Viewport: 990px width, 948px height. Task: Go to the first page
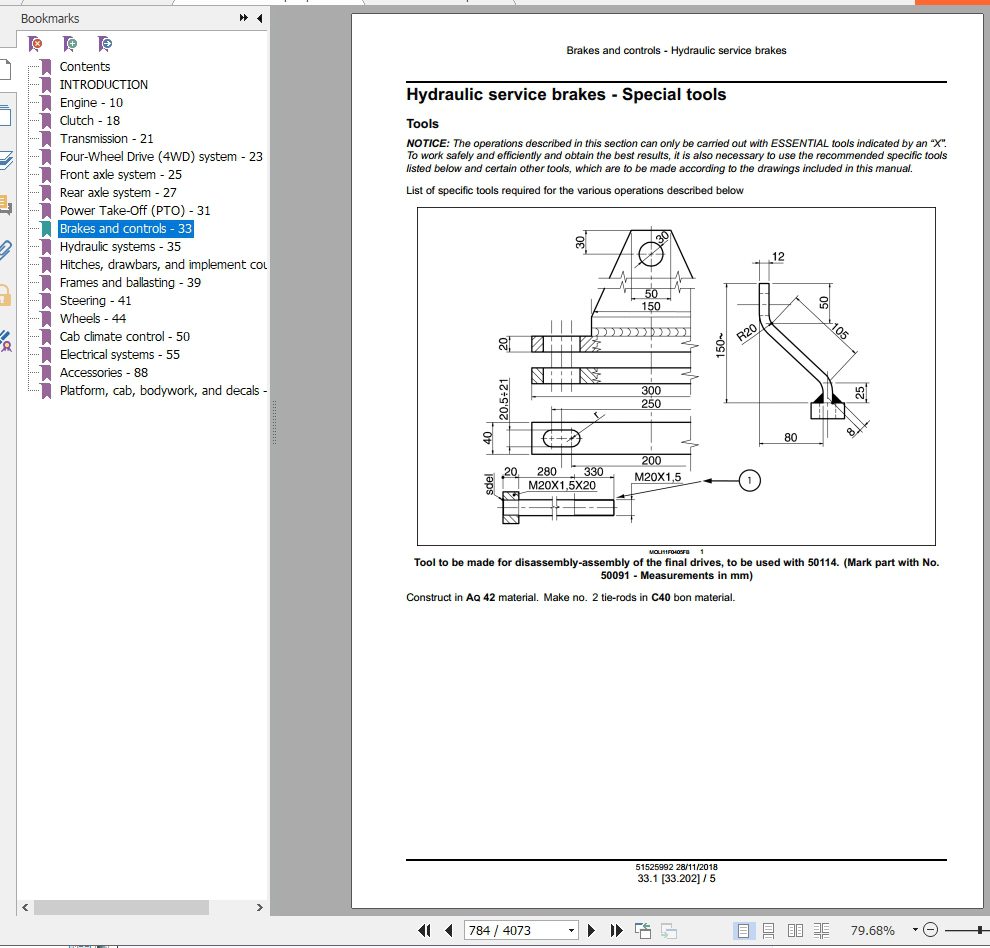[x=424, y=930]
